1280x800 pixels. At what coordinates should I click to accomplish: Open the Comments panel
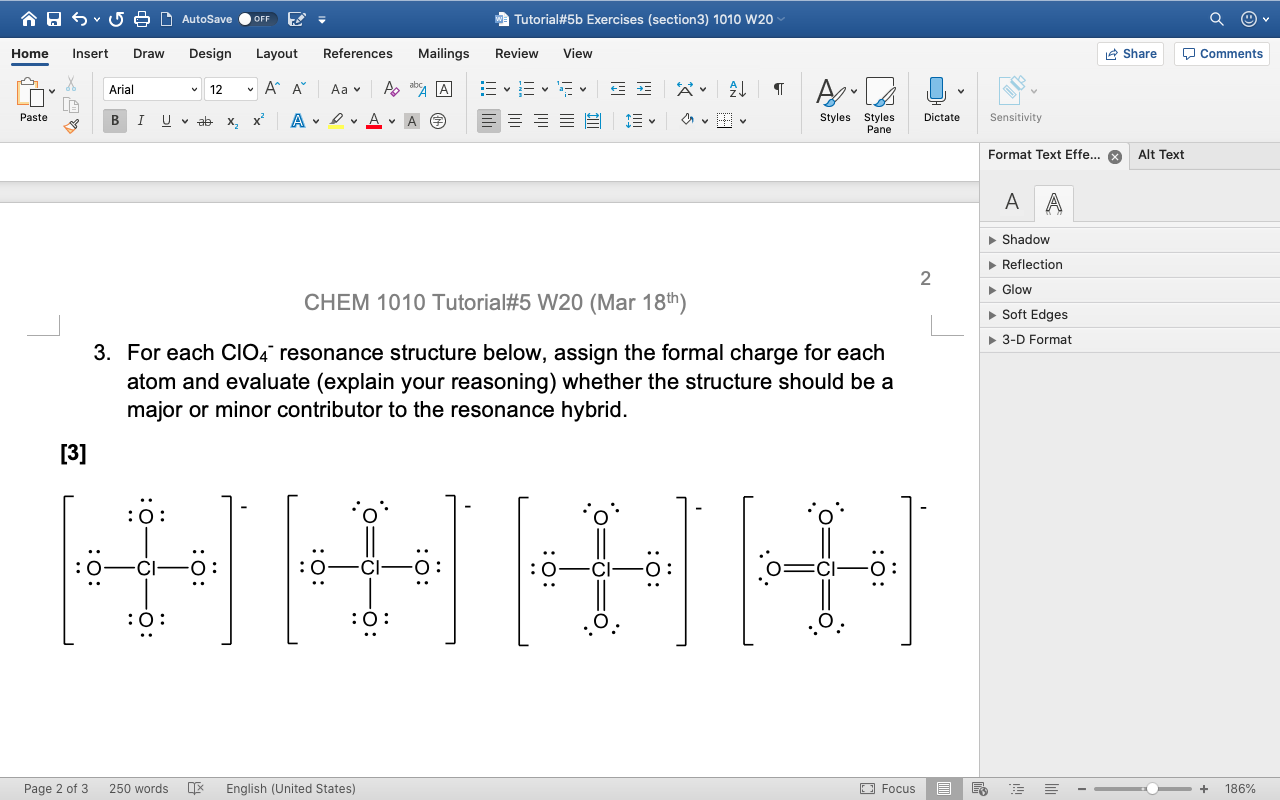pos(1221,54)
